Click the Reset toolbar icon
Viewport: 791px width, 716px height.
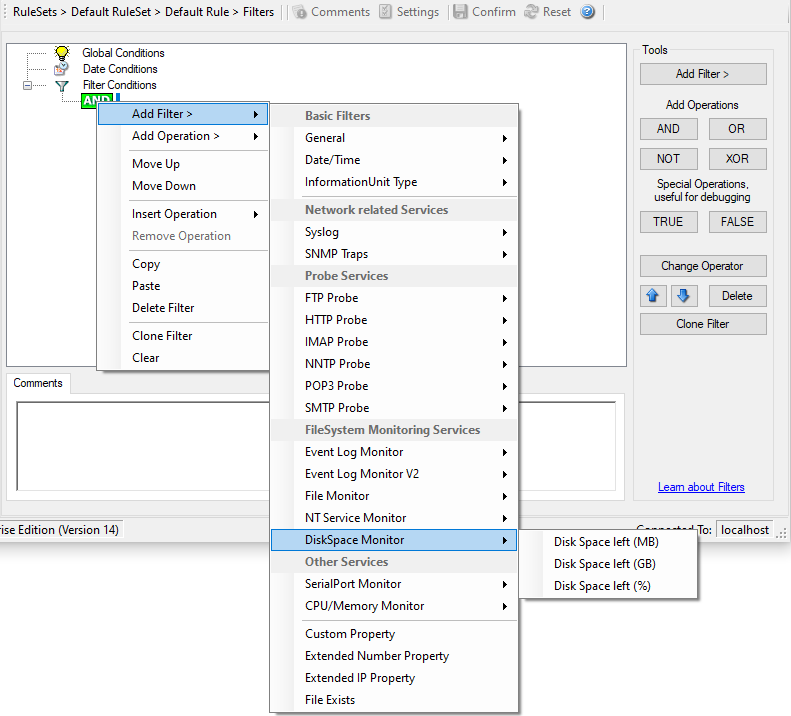tap(530, 12)
